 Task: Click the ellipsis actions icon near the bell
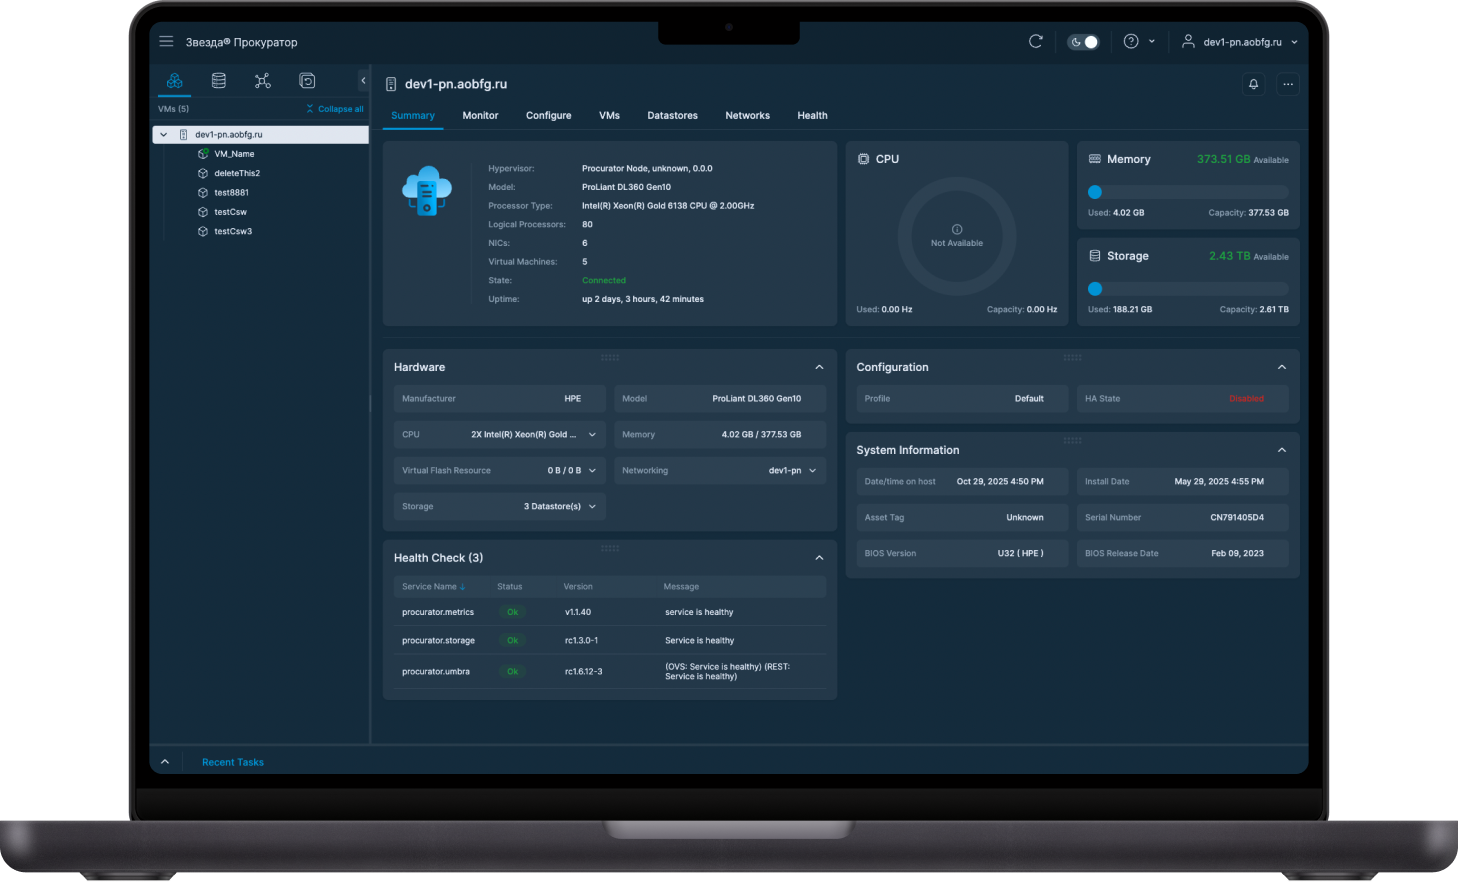pyautogui.click(x=1287, y=84)
